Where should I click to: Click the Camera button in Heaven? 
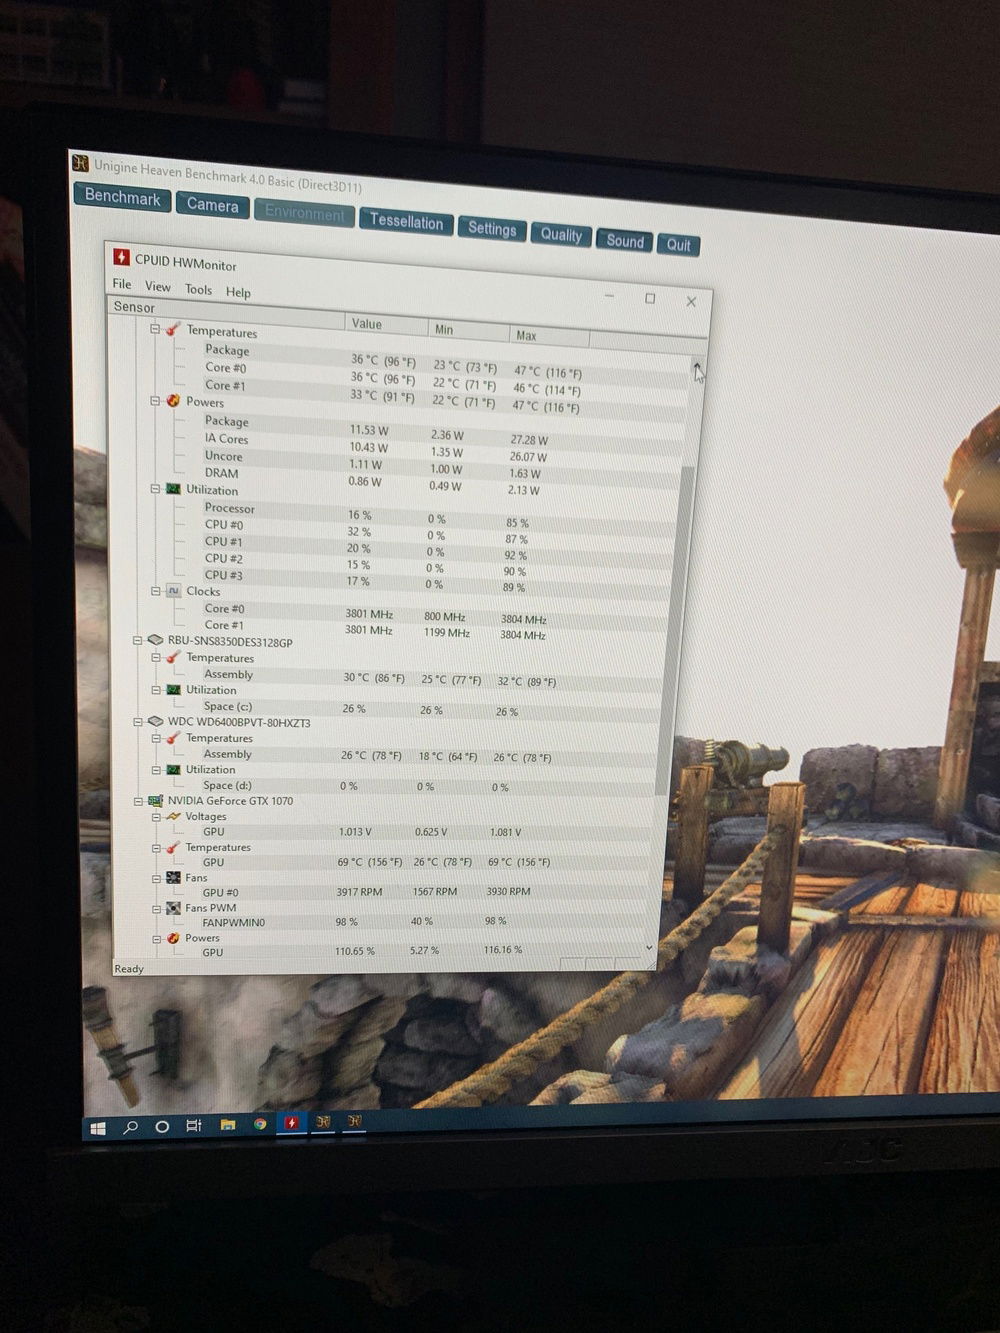coord(213,205)
